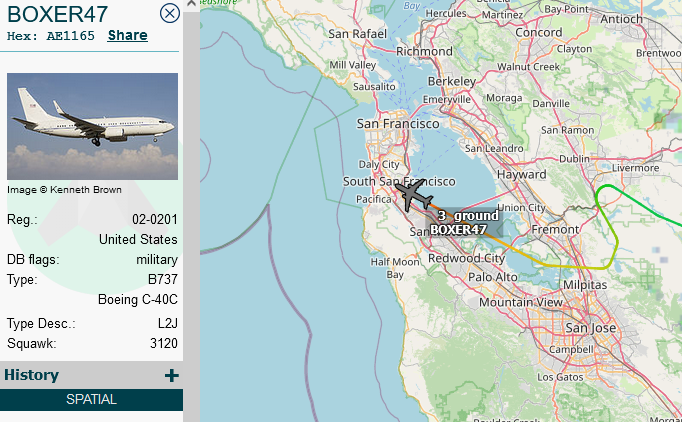This screenshot has width=682, height=422.
Task: Click the L2J type description value
Action: click(168, 323)
